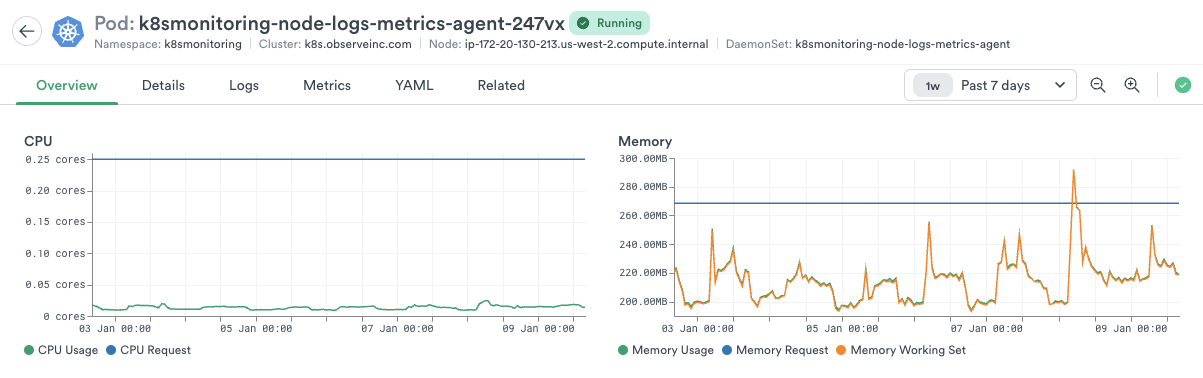
Task: Click the zoom out magnifier icon
Action: (1097, 86)
